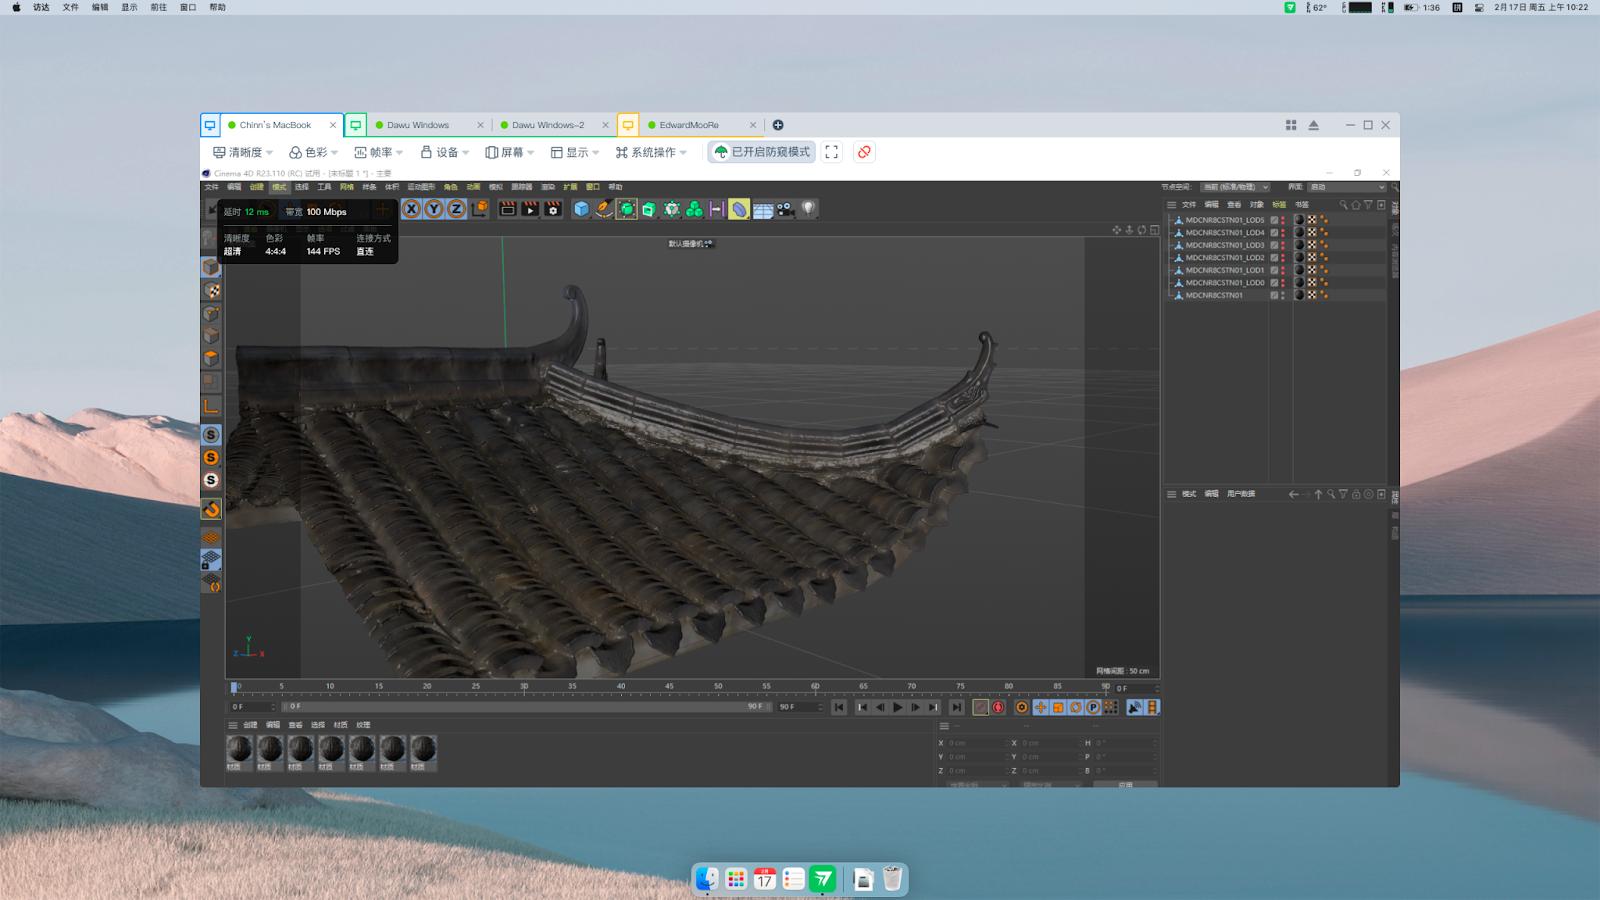The image size is (1600, 900).
Task: Open the 清晰度 clarity dropdown
Action: click(x=243, y=152)
